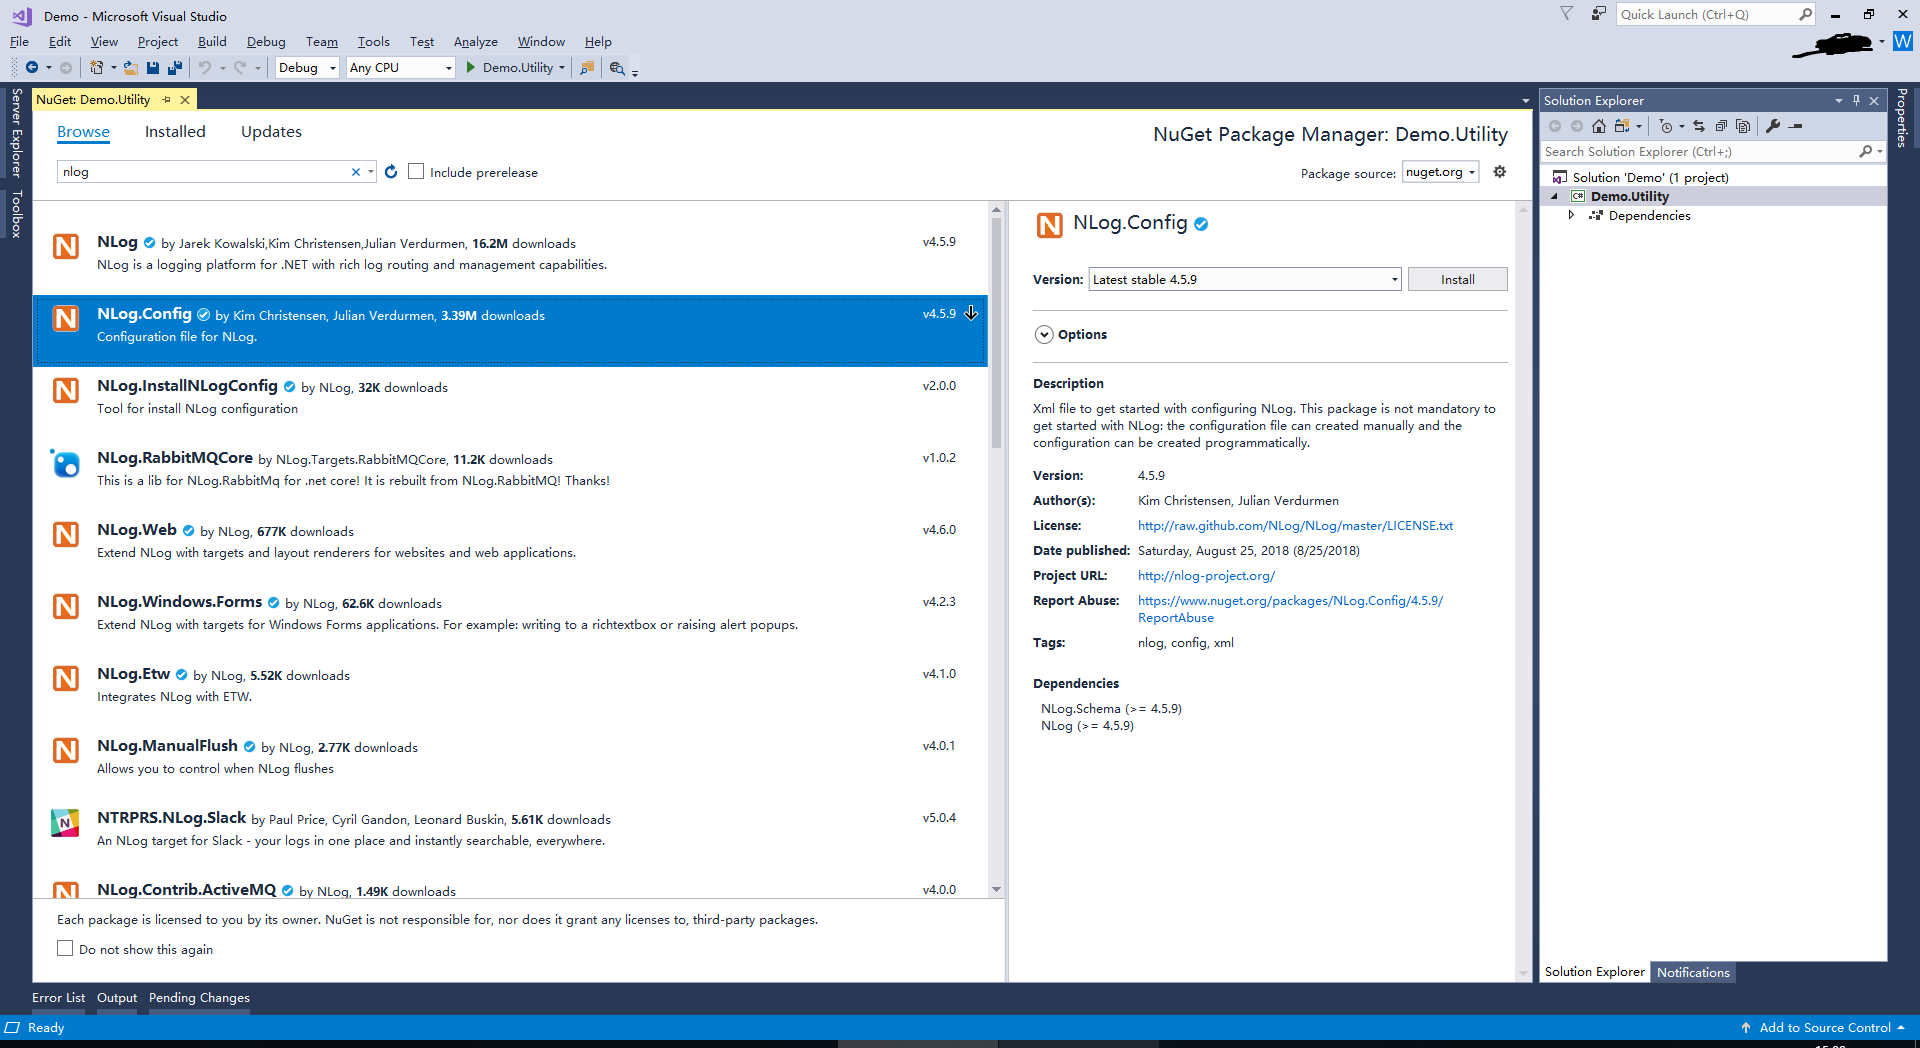Switch to the Installed tab
1920x1048 pixels.
(x=175, y=132)
